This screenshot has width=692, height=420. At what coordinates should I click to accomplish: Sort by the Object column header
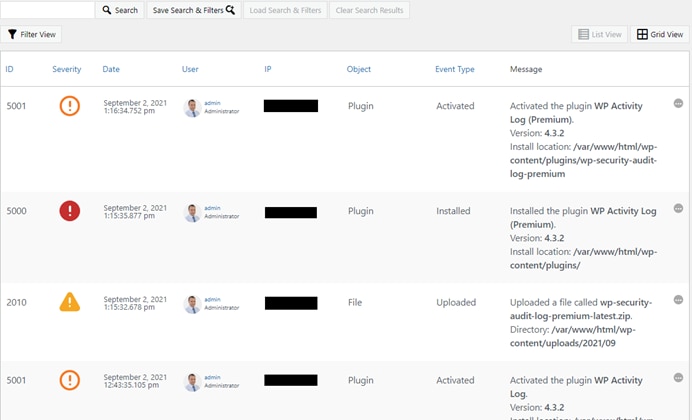pyautogui.click(x=358, y=69)
